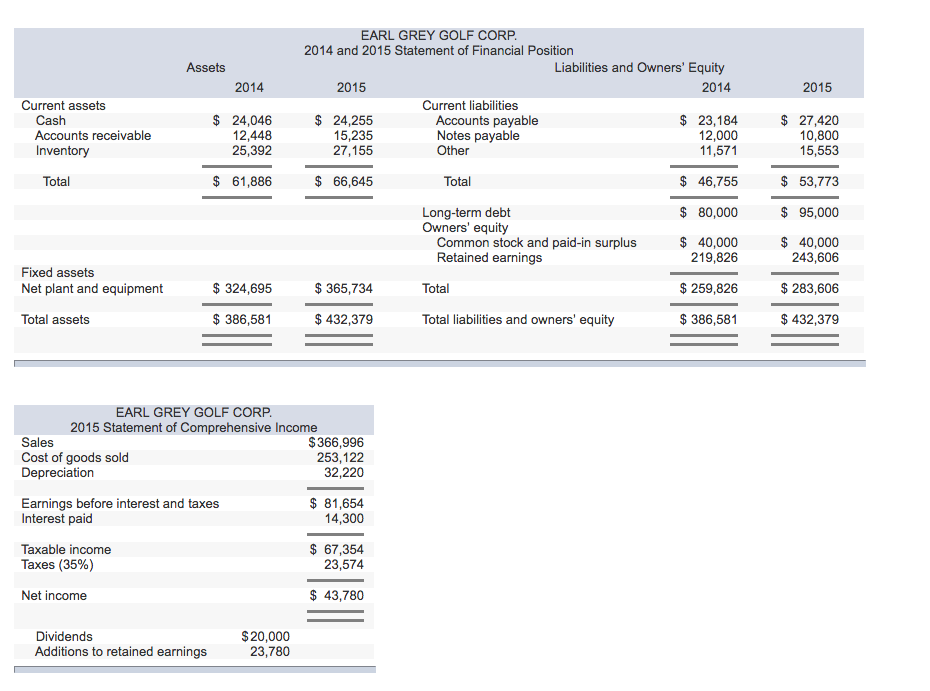Click Total liabilities and owners' equity label

[x=518, y=320]
